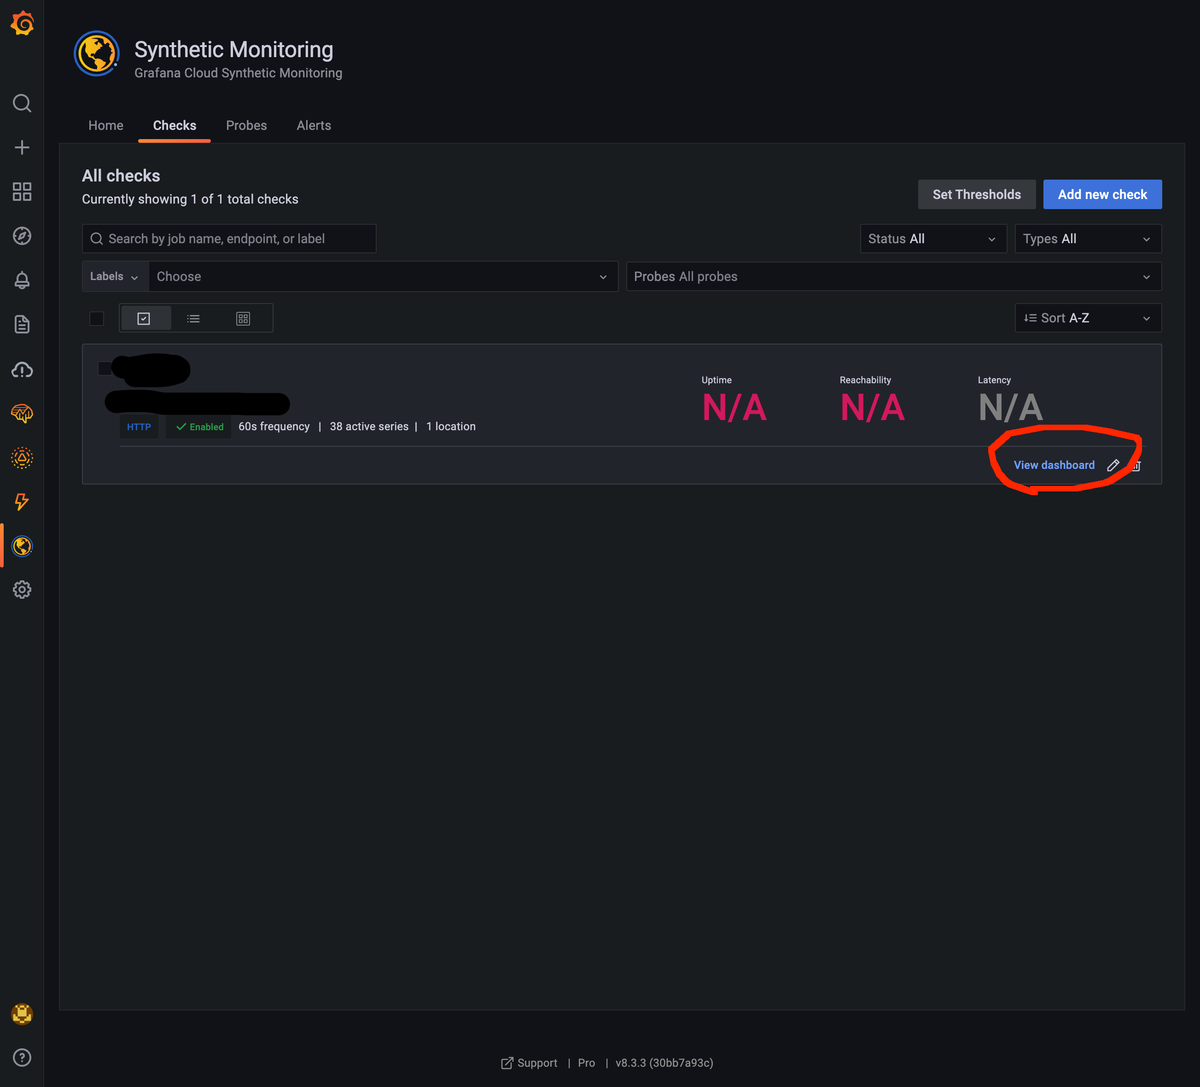Click the Synthetic Monitoring globe header logo
1200x1087 pixels.
[97, 54]
